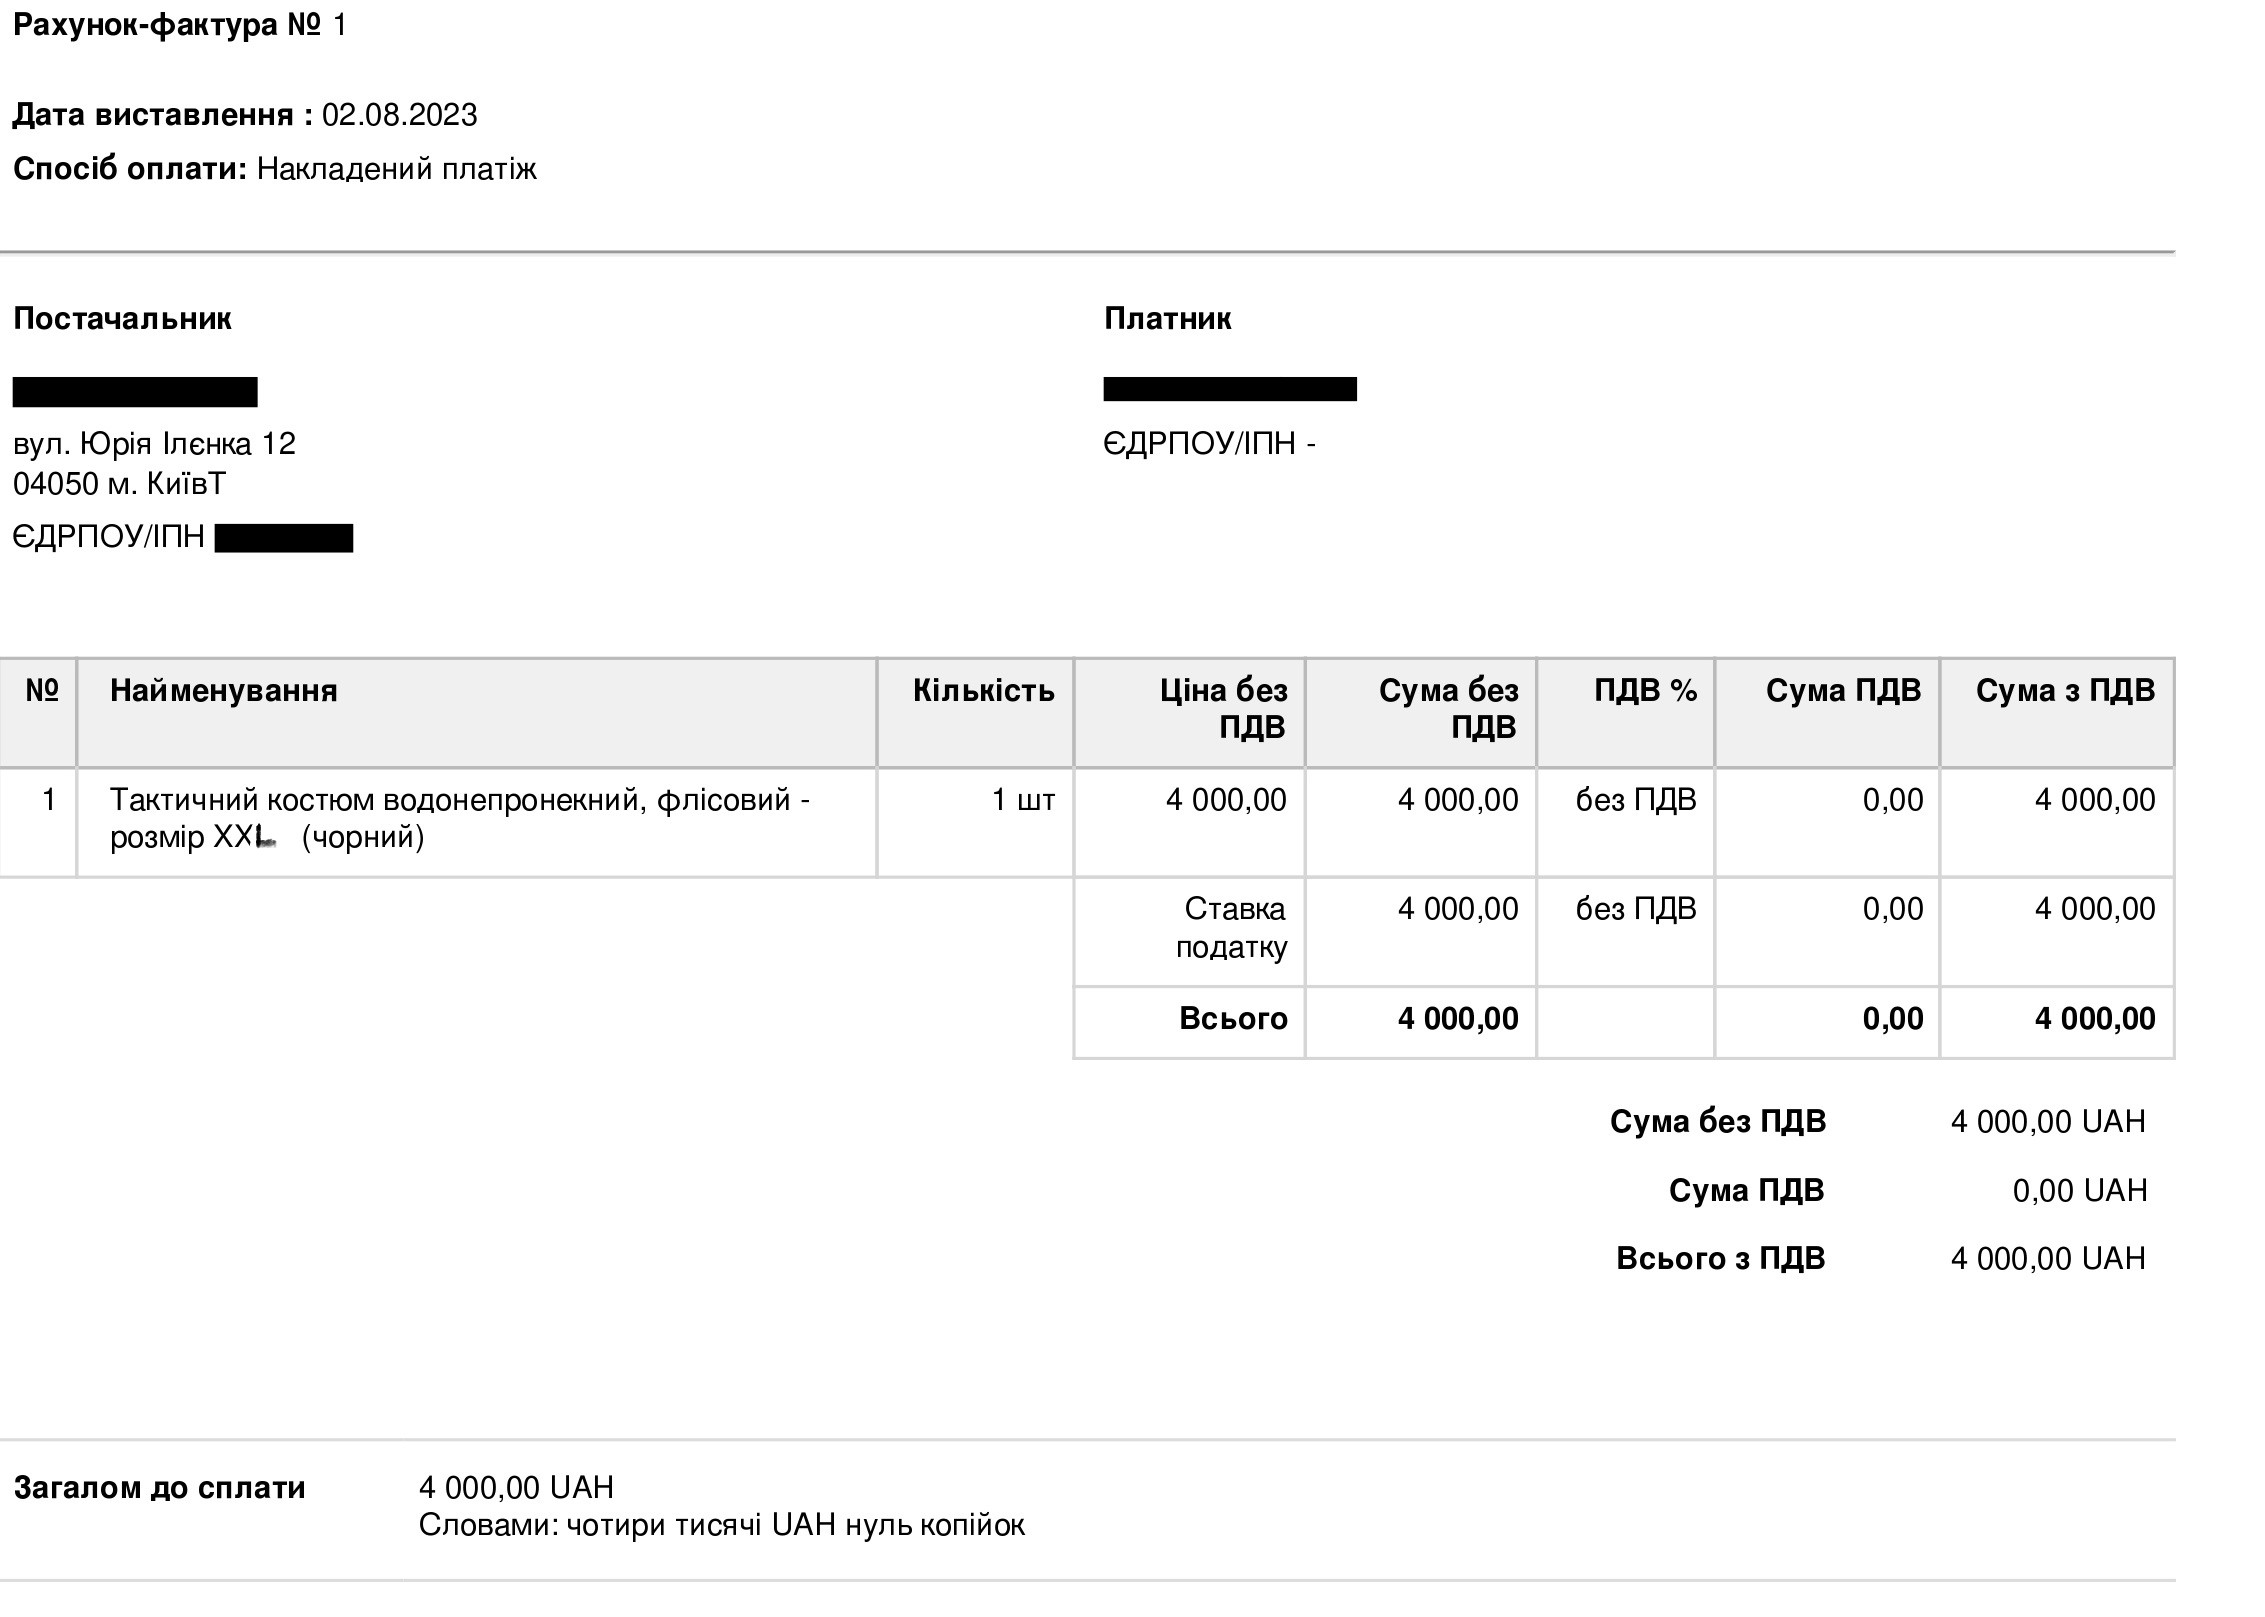Click the quantity cell '1 шт'
The width and height of the screenshot is (2265, 1617).
pos(1022,800)
